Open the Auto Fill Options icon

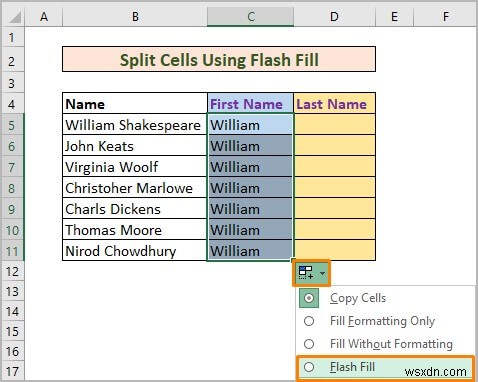[305, 273]
